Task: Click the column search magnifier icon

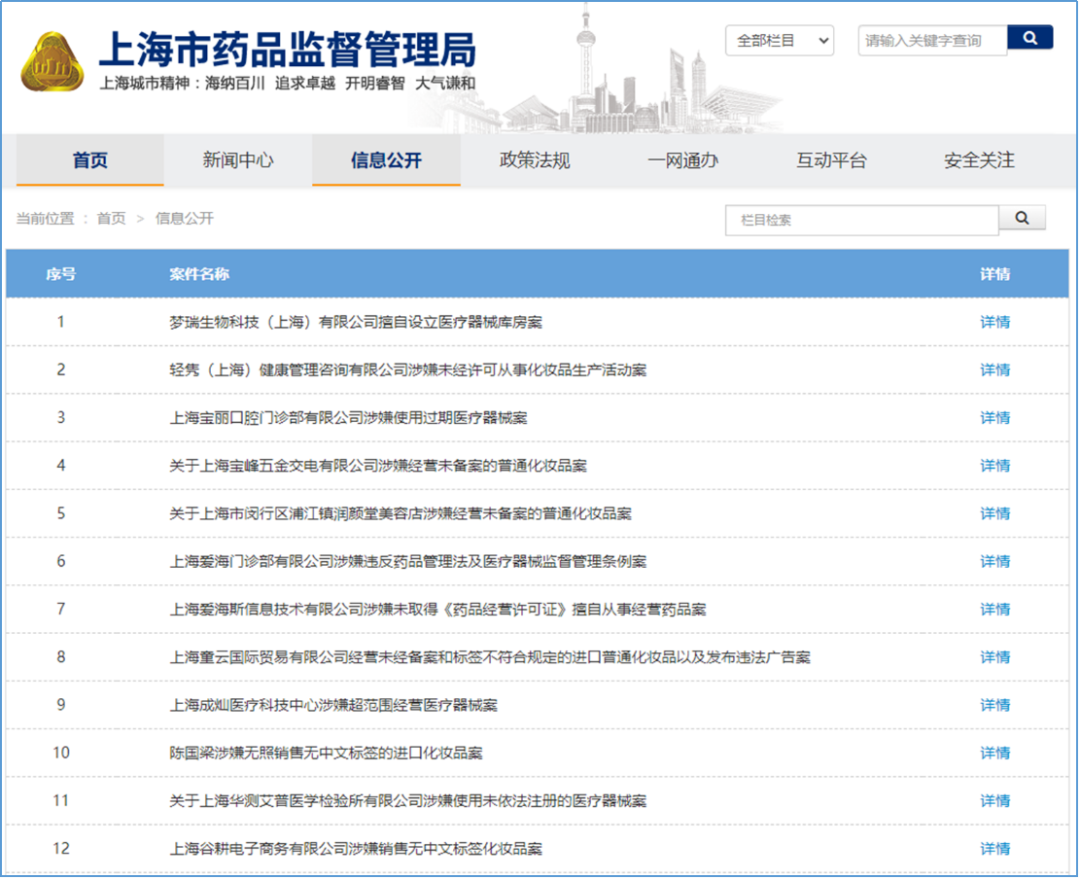Action: coord(1022,218)
